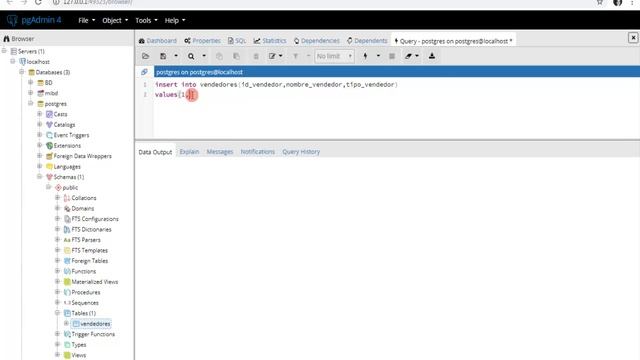The width and height of the screenshot is (640, 360).
Task: Select Sequences in the browser tree
Action: pyautogui.click(x=85, y=303)
